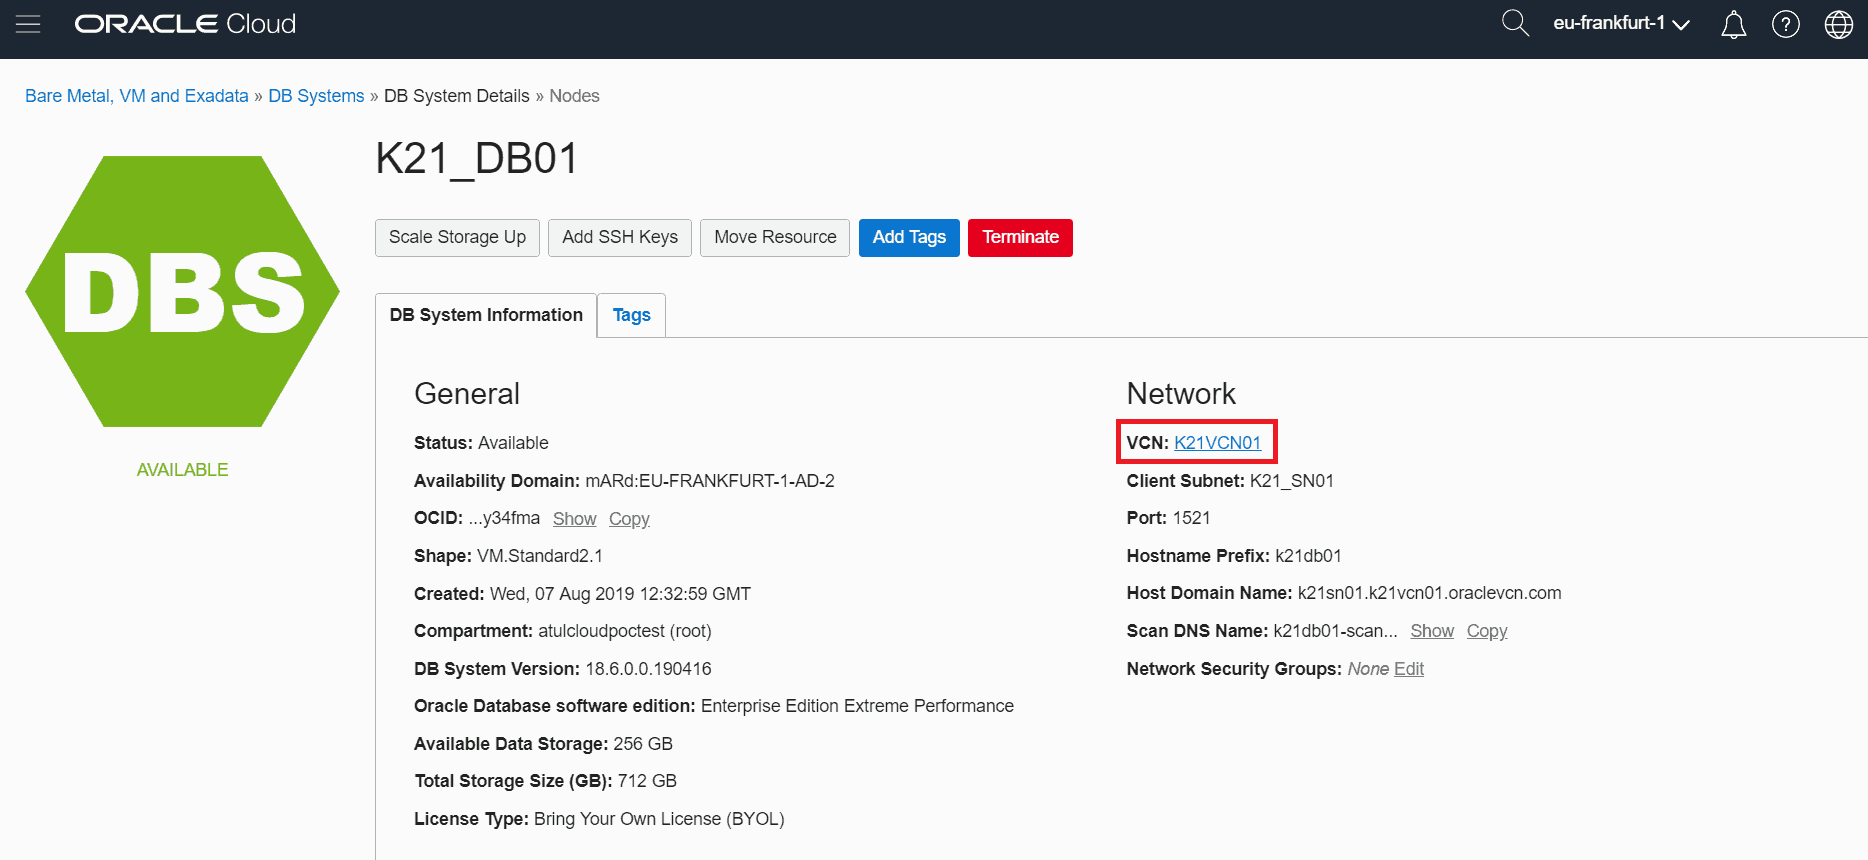Click the Oracle Cloud logo
The height and width of the screenshot is (860, 1868).
point(185,24)
